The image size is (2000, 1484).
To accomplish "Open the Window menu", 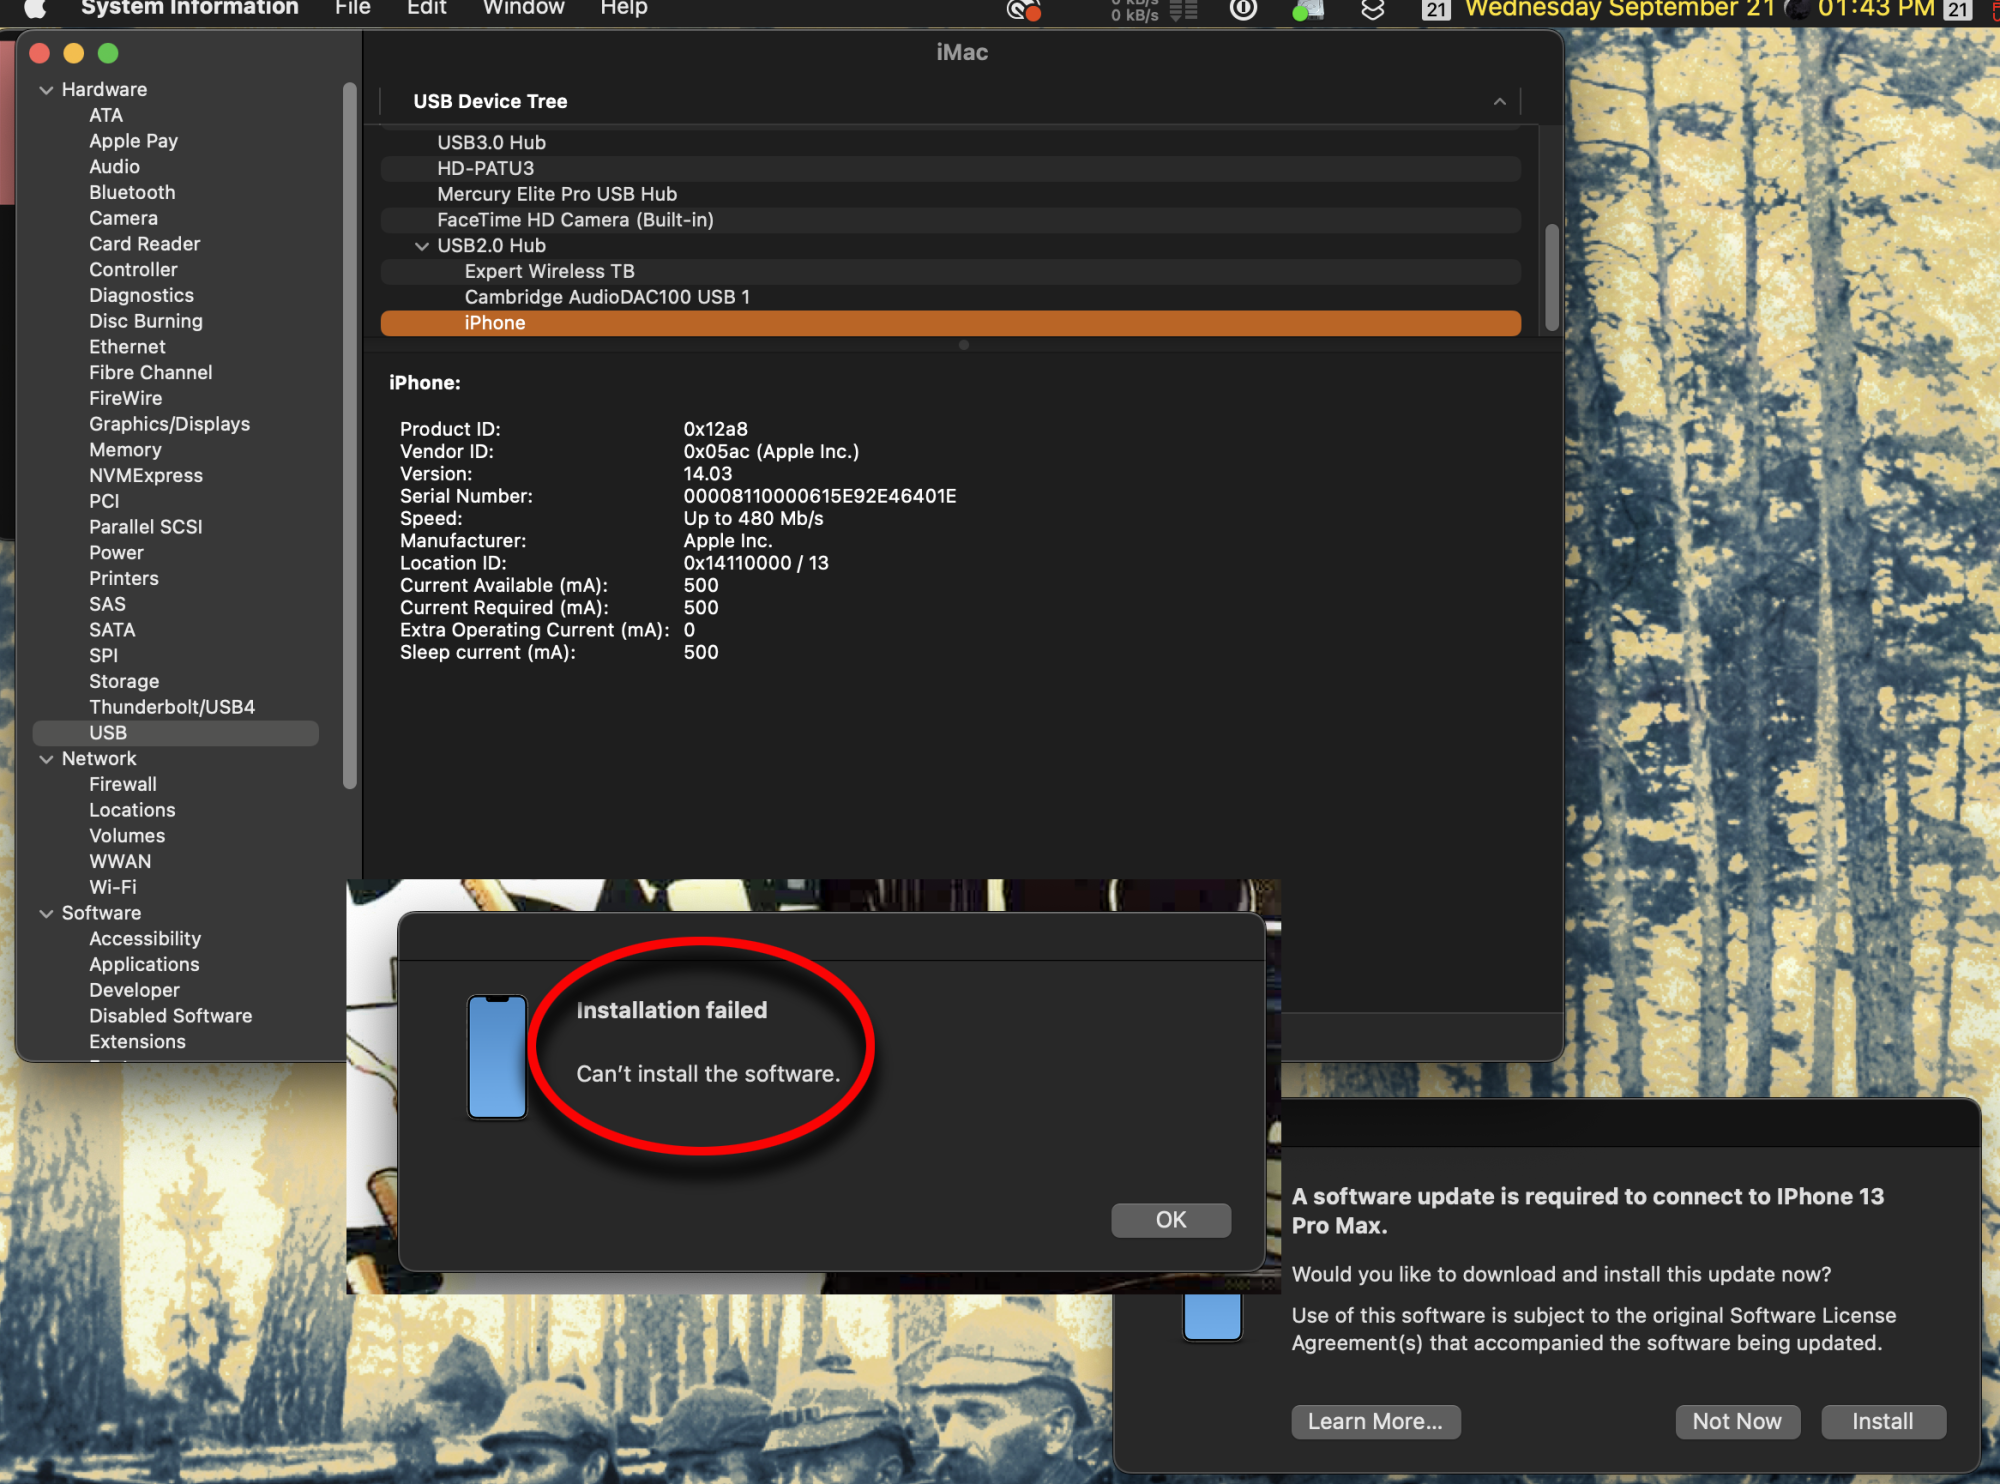I will [x=523, y=9].
